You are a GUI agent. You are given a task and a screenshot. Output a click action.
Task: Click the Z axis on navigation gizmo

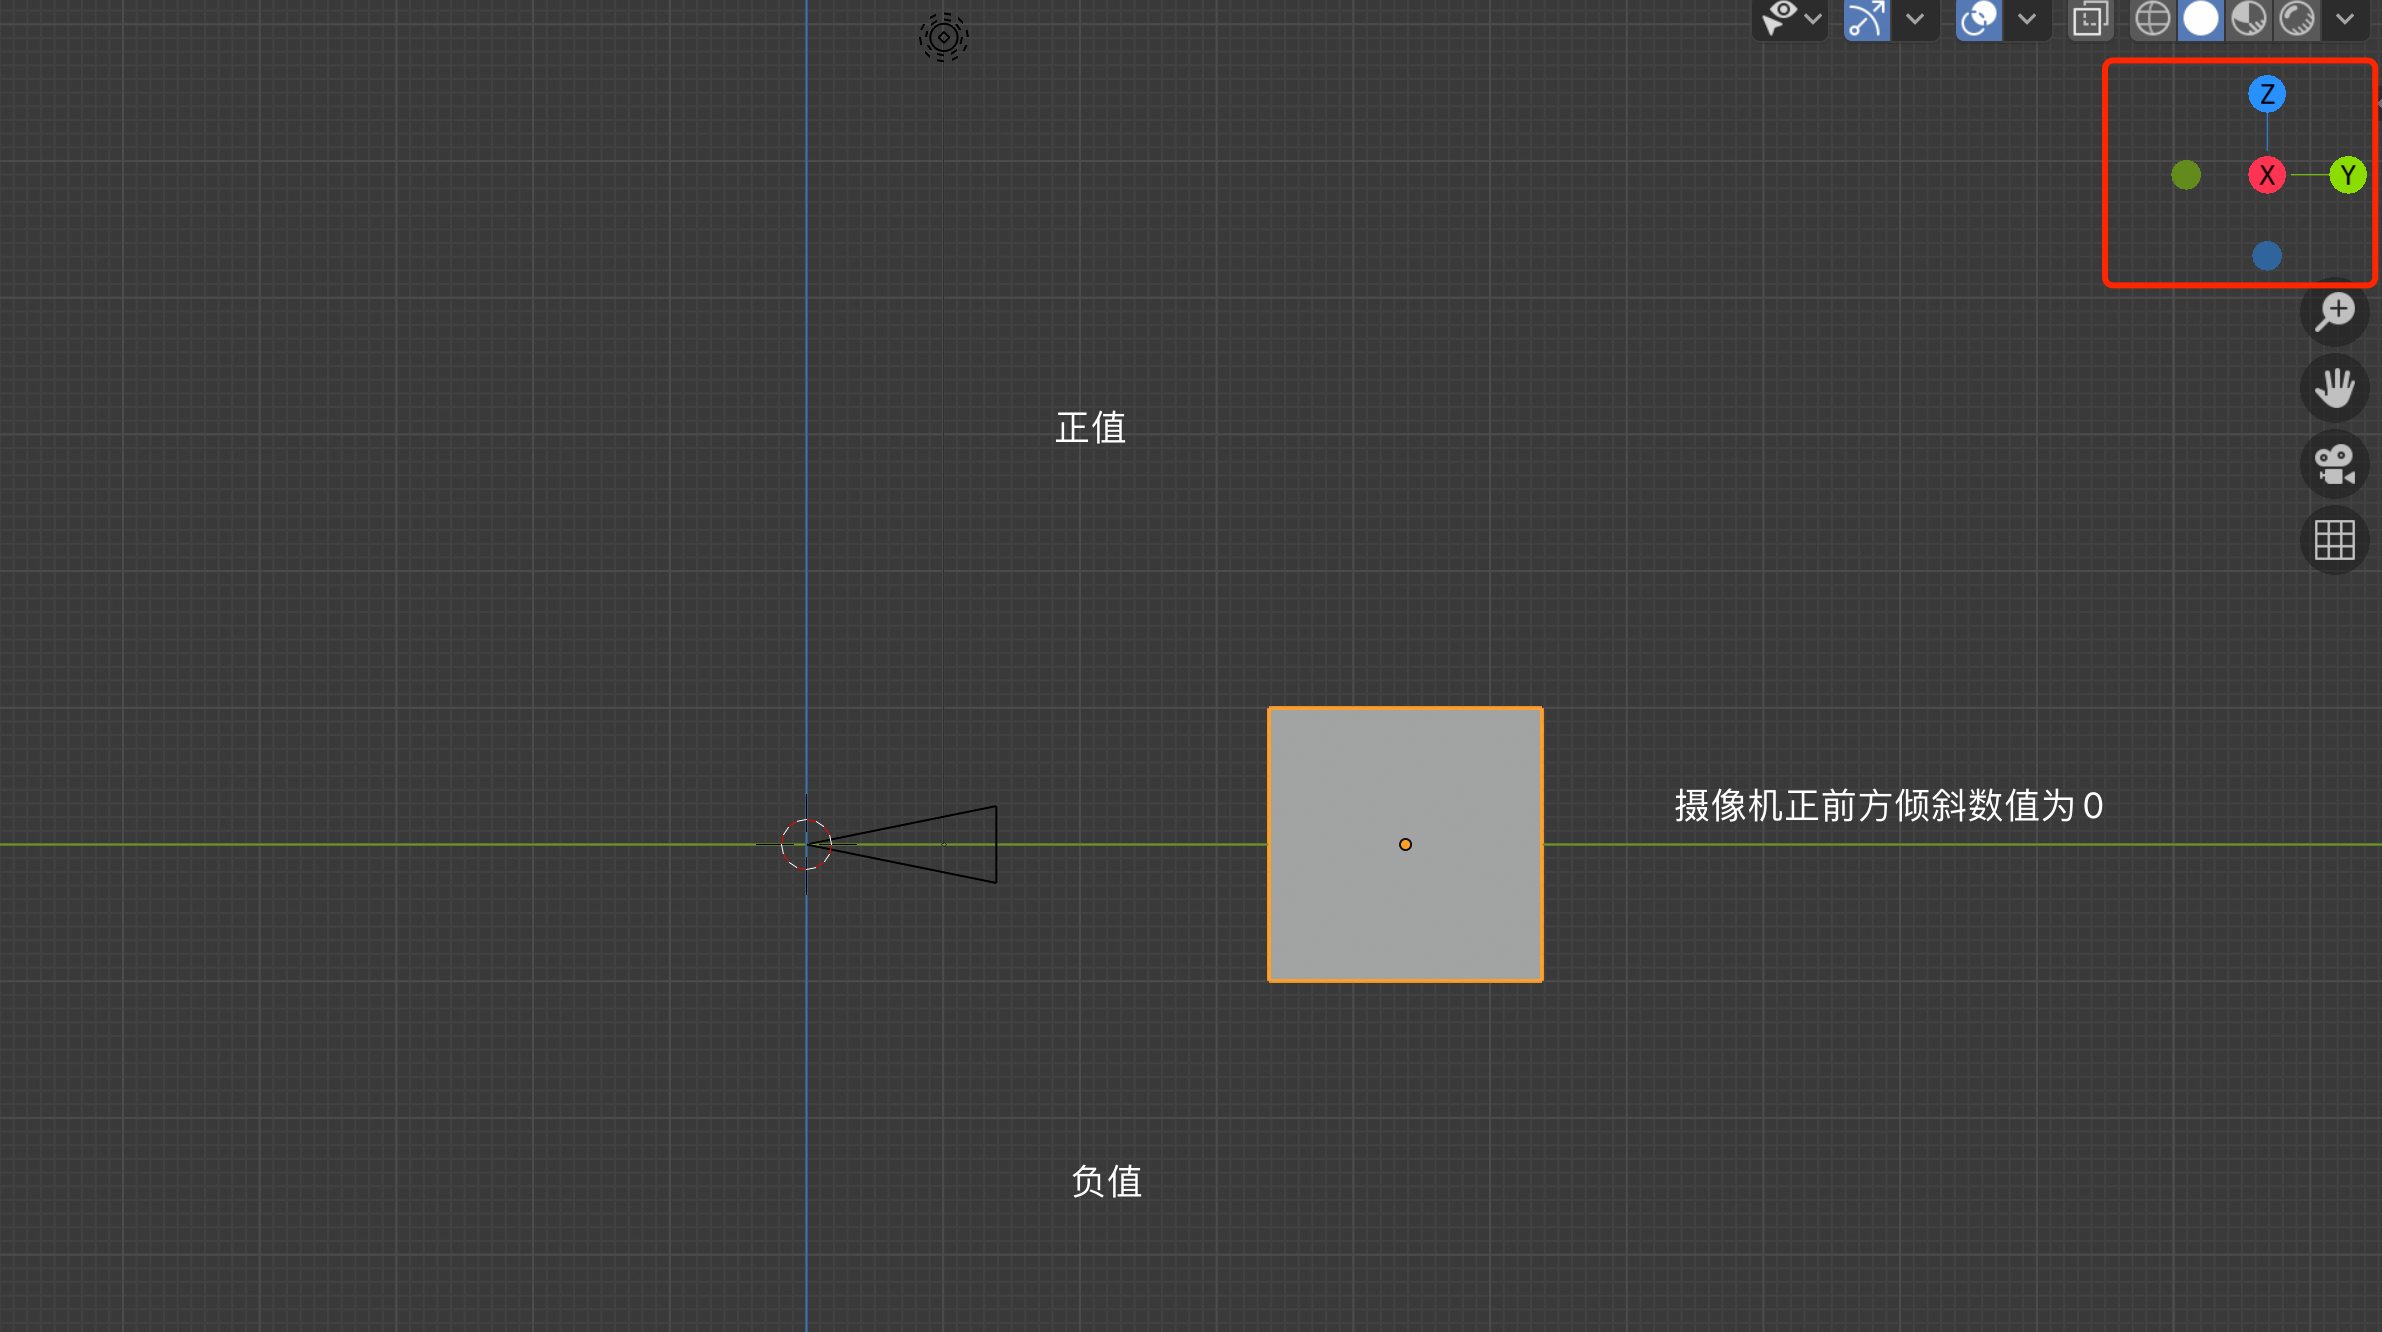pyautogui.click(x=2267, y=94)
